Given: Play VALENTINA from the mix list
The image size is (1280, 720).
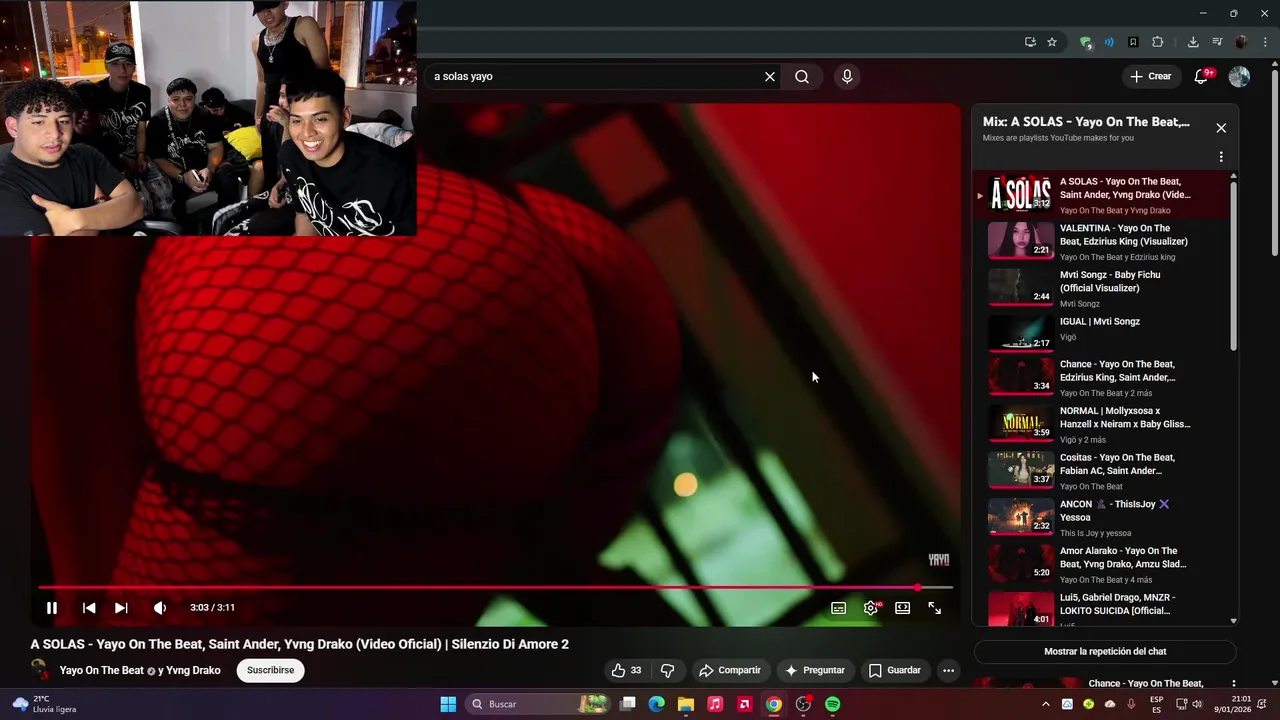Looking at the screenshot, I should click(1100, 241).
